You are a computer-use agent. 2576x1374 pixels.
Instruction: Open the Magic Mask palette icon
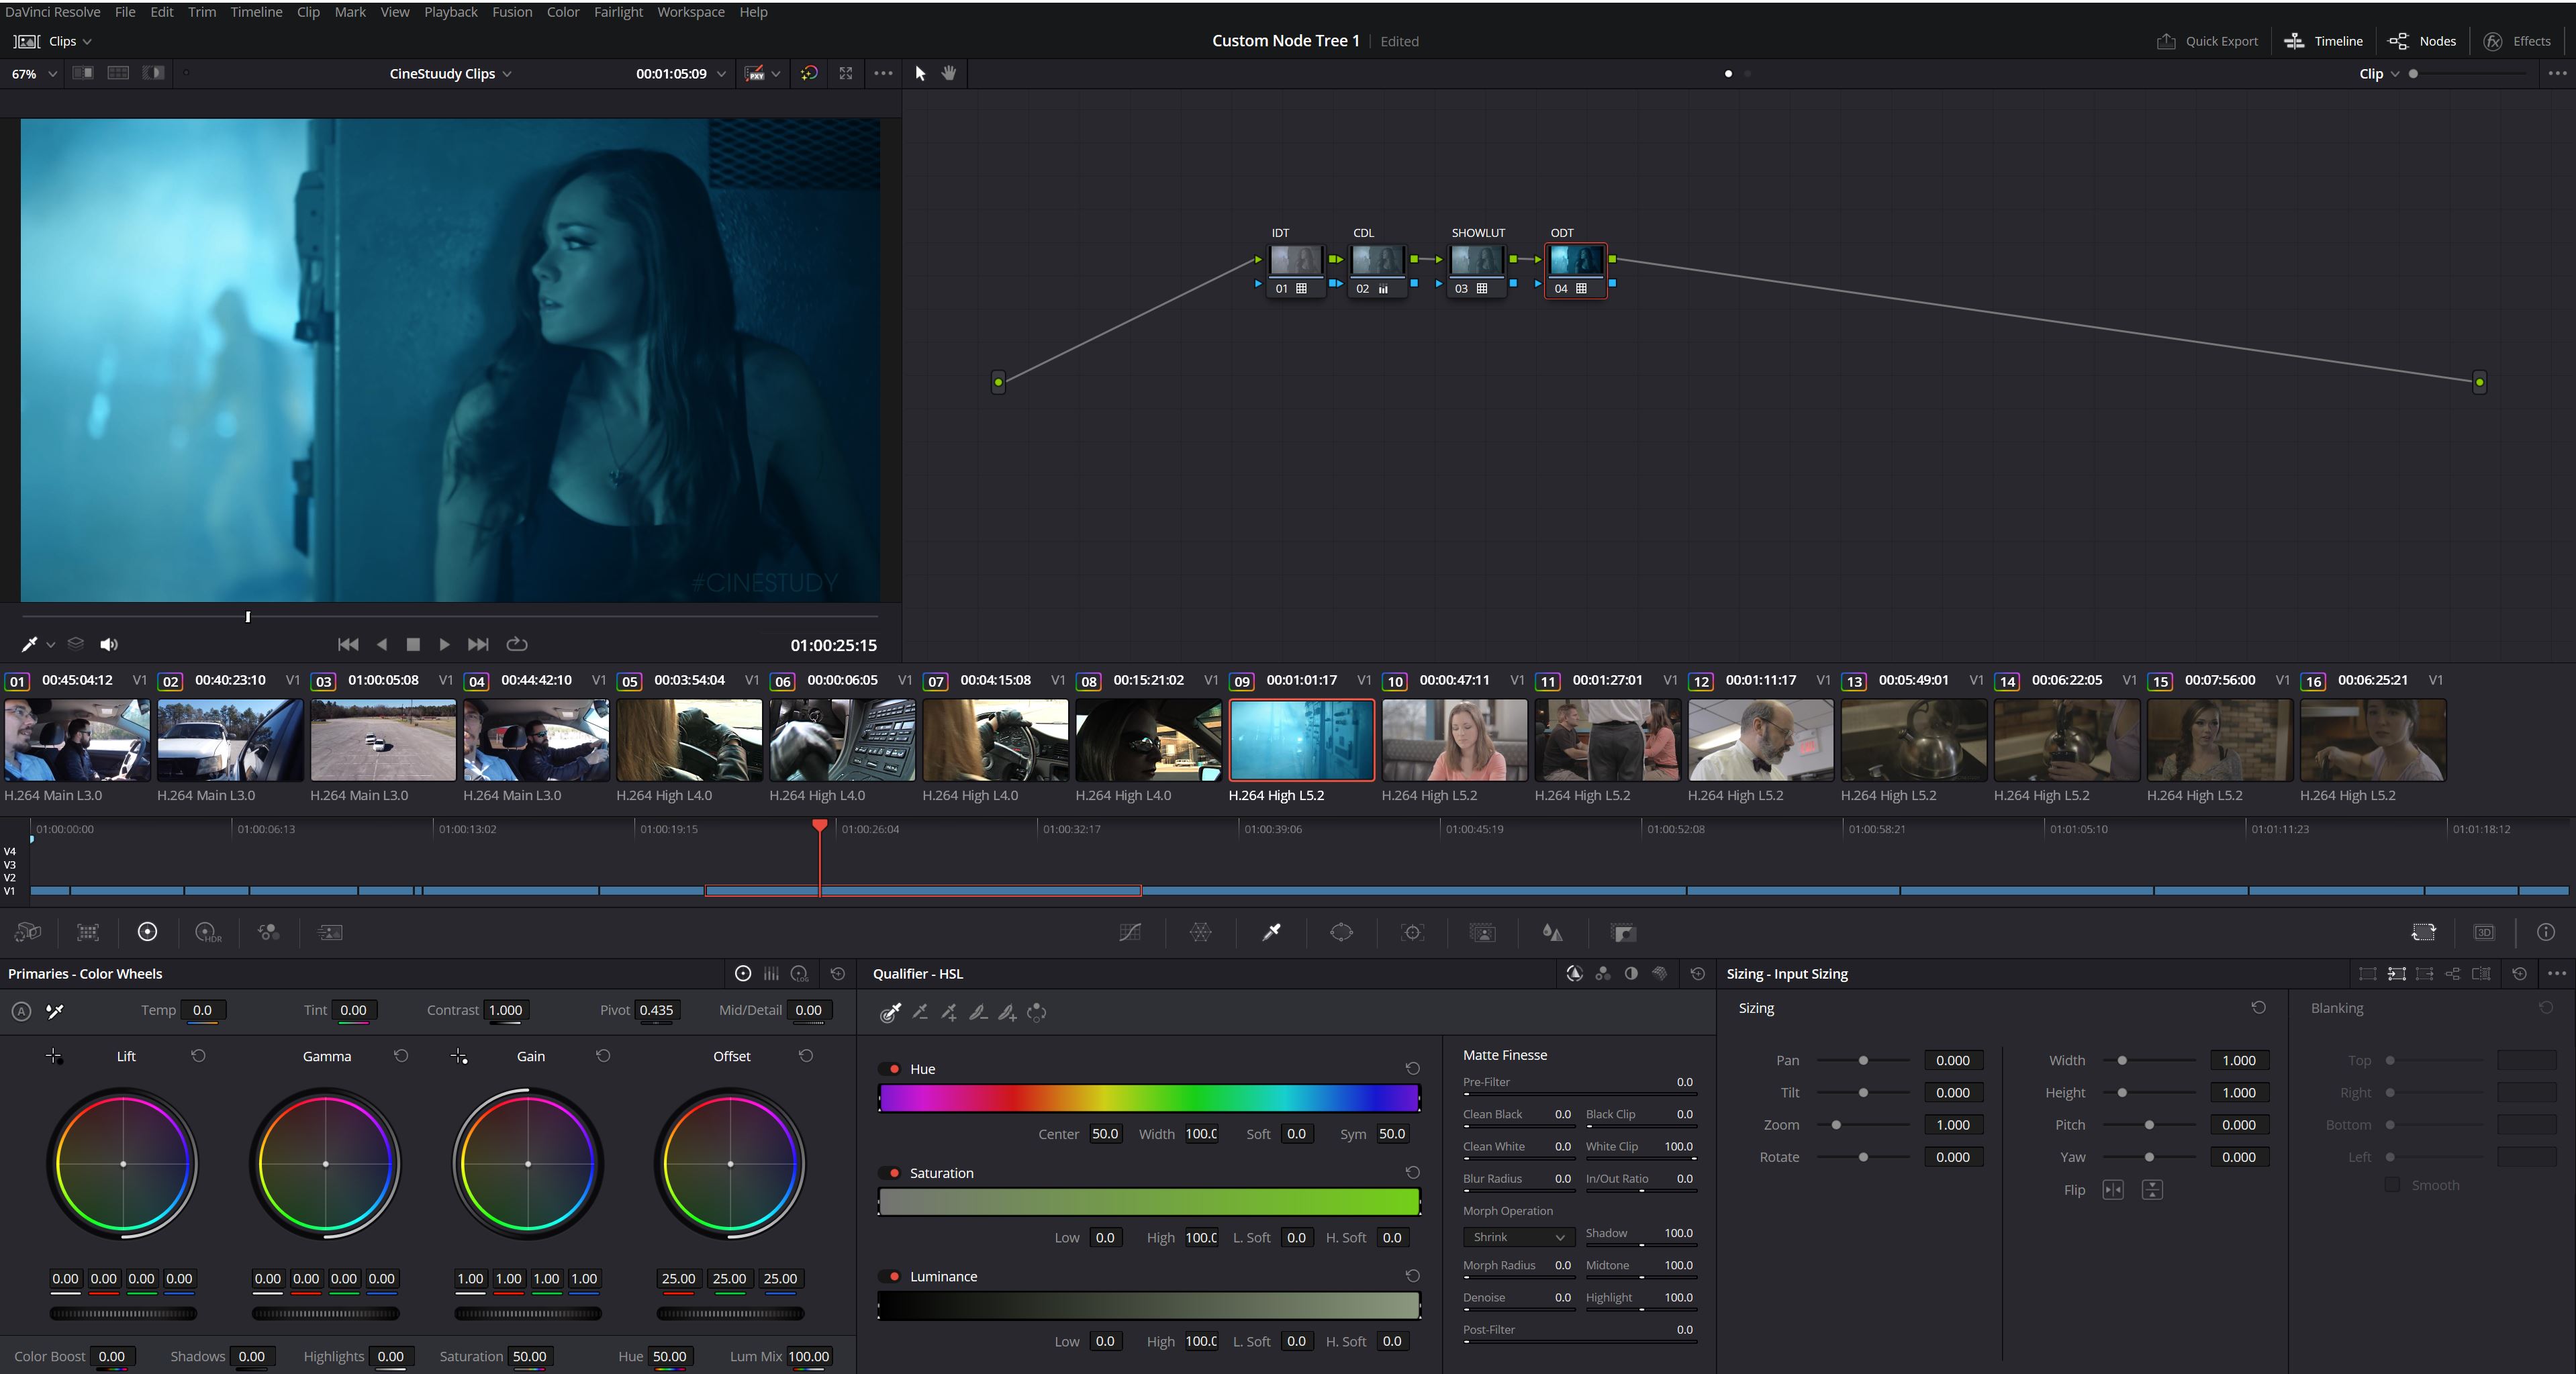tap(1482, 932)
